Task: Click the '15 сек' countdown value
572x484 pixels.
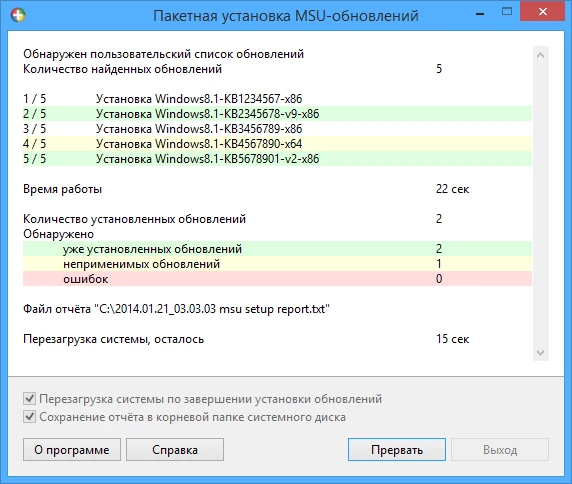Action: [452, 339]
